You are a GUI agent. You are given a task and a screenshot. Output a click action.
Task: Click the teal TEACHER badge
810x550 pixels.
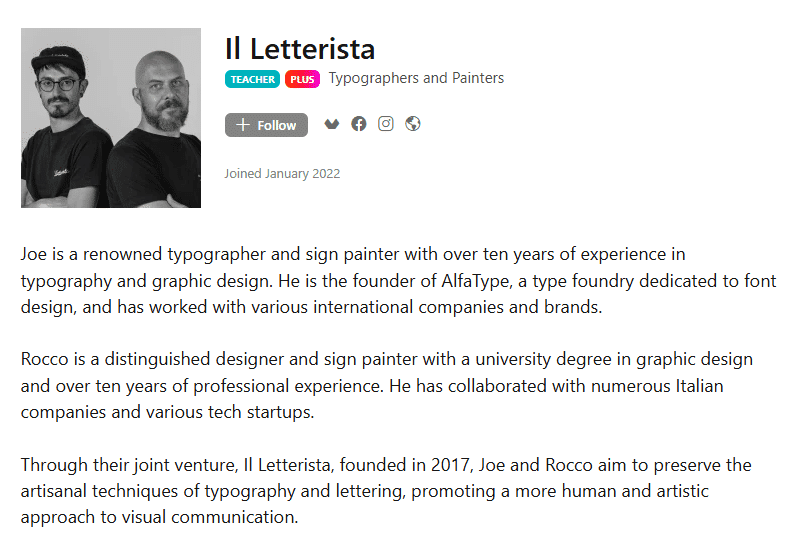(x=253, y=79)
